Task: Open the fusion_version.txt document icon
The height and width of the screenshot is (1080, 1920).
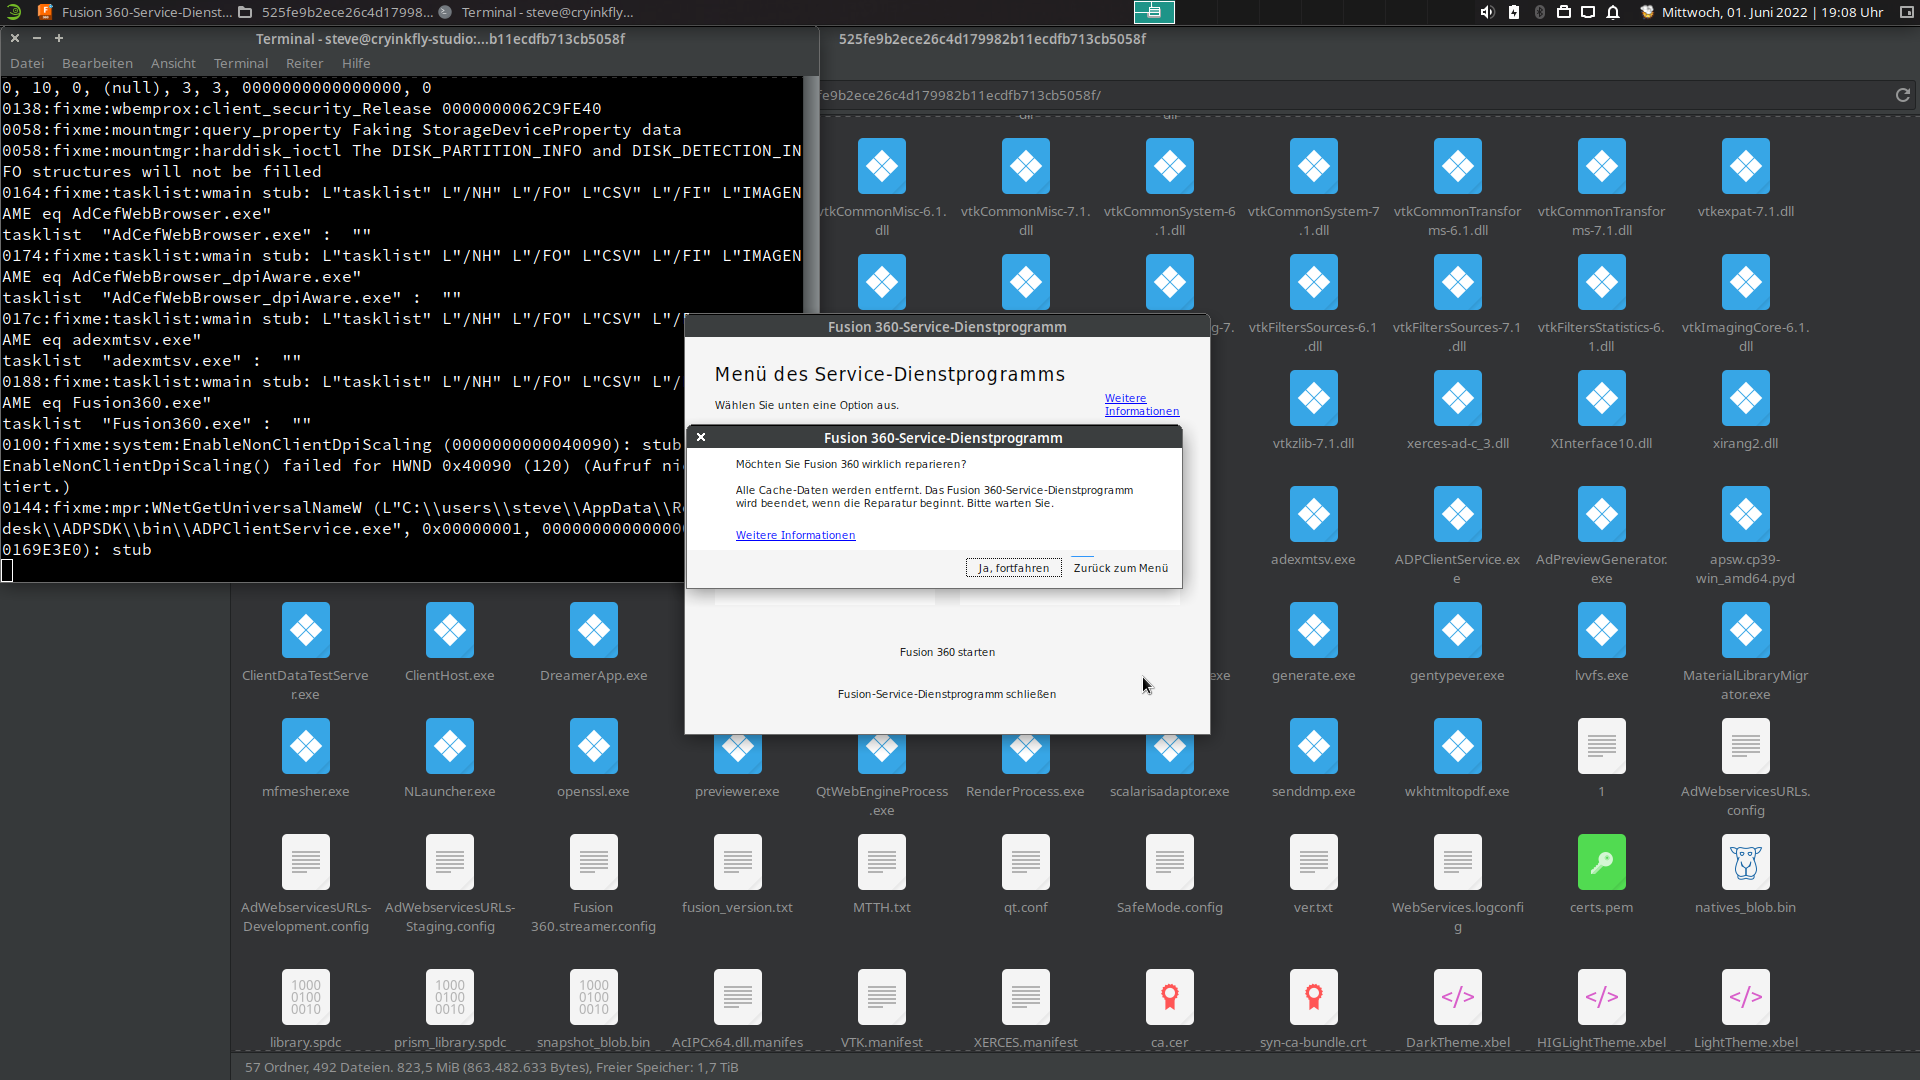Action: [737, 861]
